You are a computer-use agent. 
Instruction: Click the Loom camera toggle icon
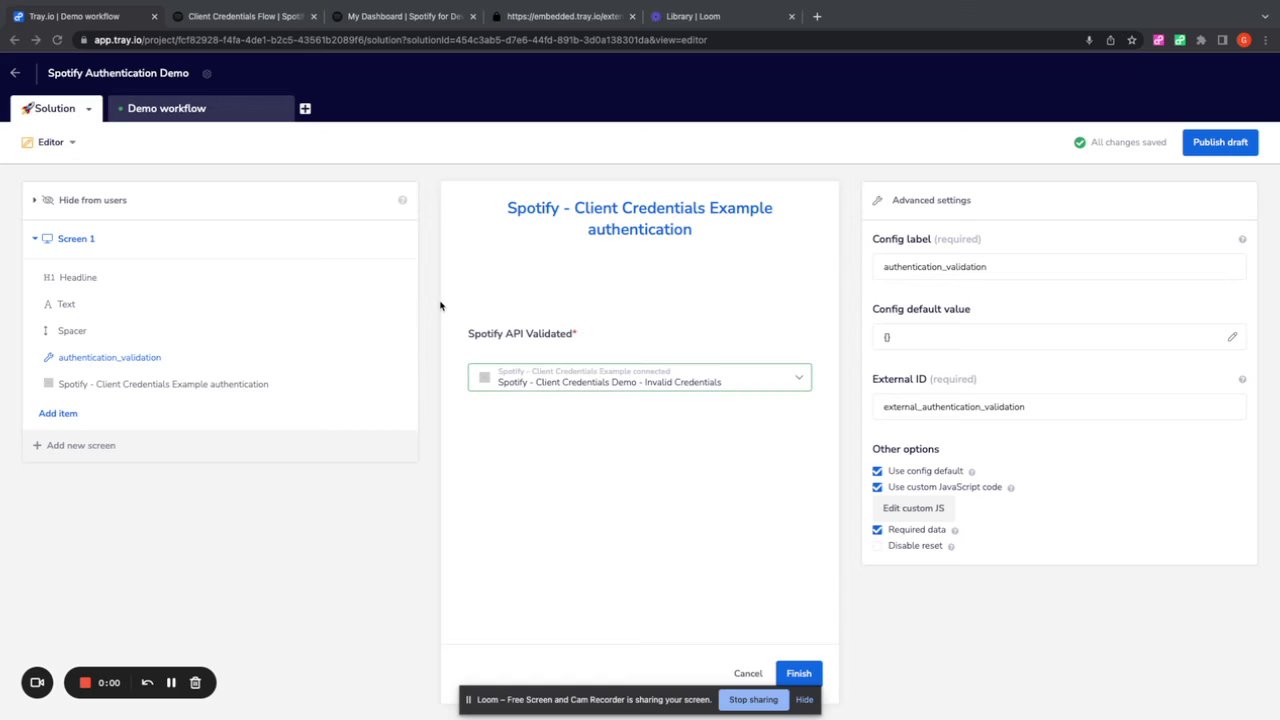(37, 683)
